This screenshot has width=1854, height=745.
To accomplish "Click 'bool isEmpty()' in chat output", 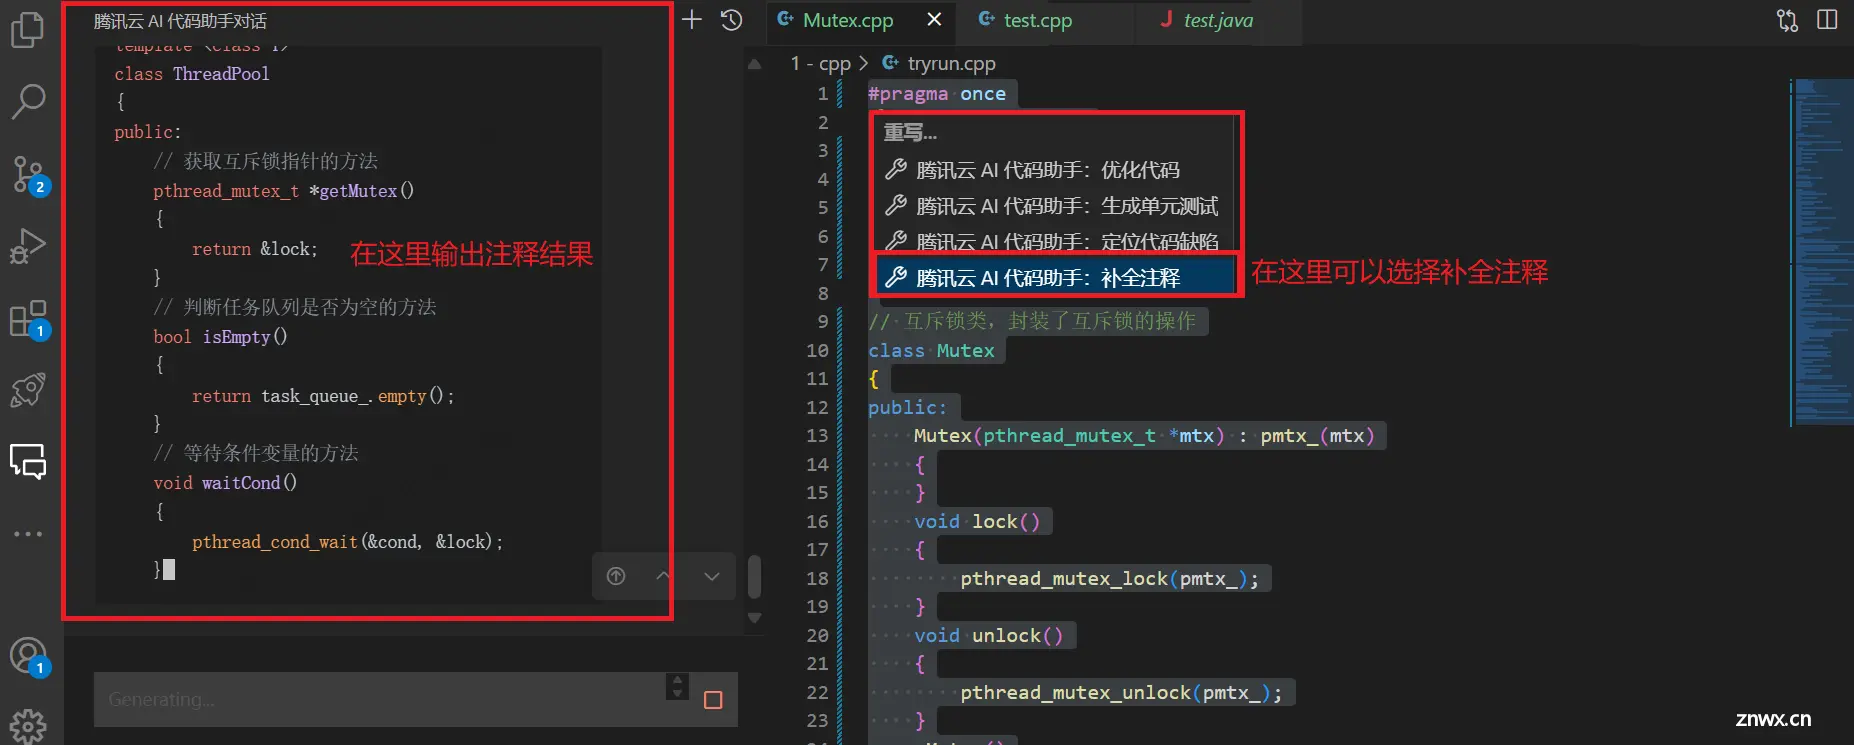I will tap(220, 337).
